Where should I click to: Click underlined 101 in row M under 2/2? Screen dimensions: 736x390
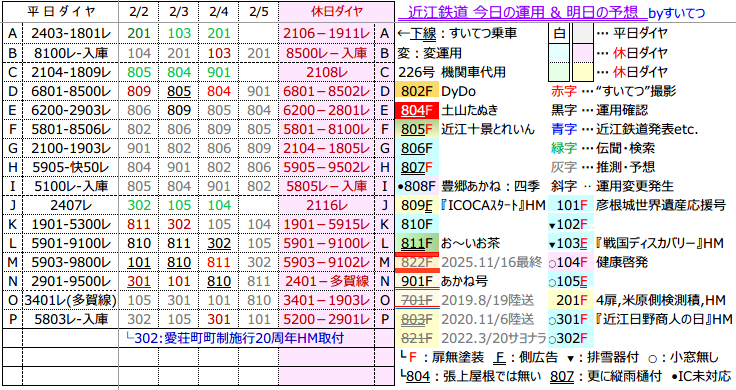point(139,262)
